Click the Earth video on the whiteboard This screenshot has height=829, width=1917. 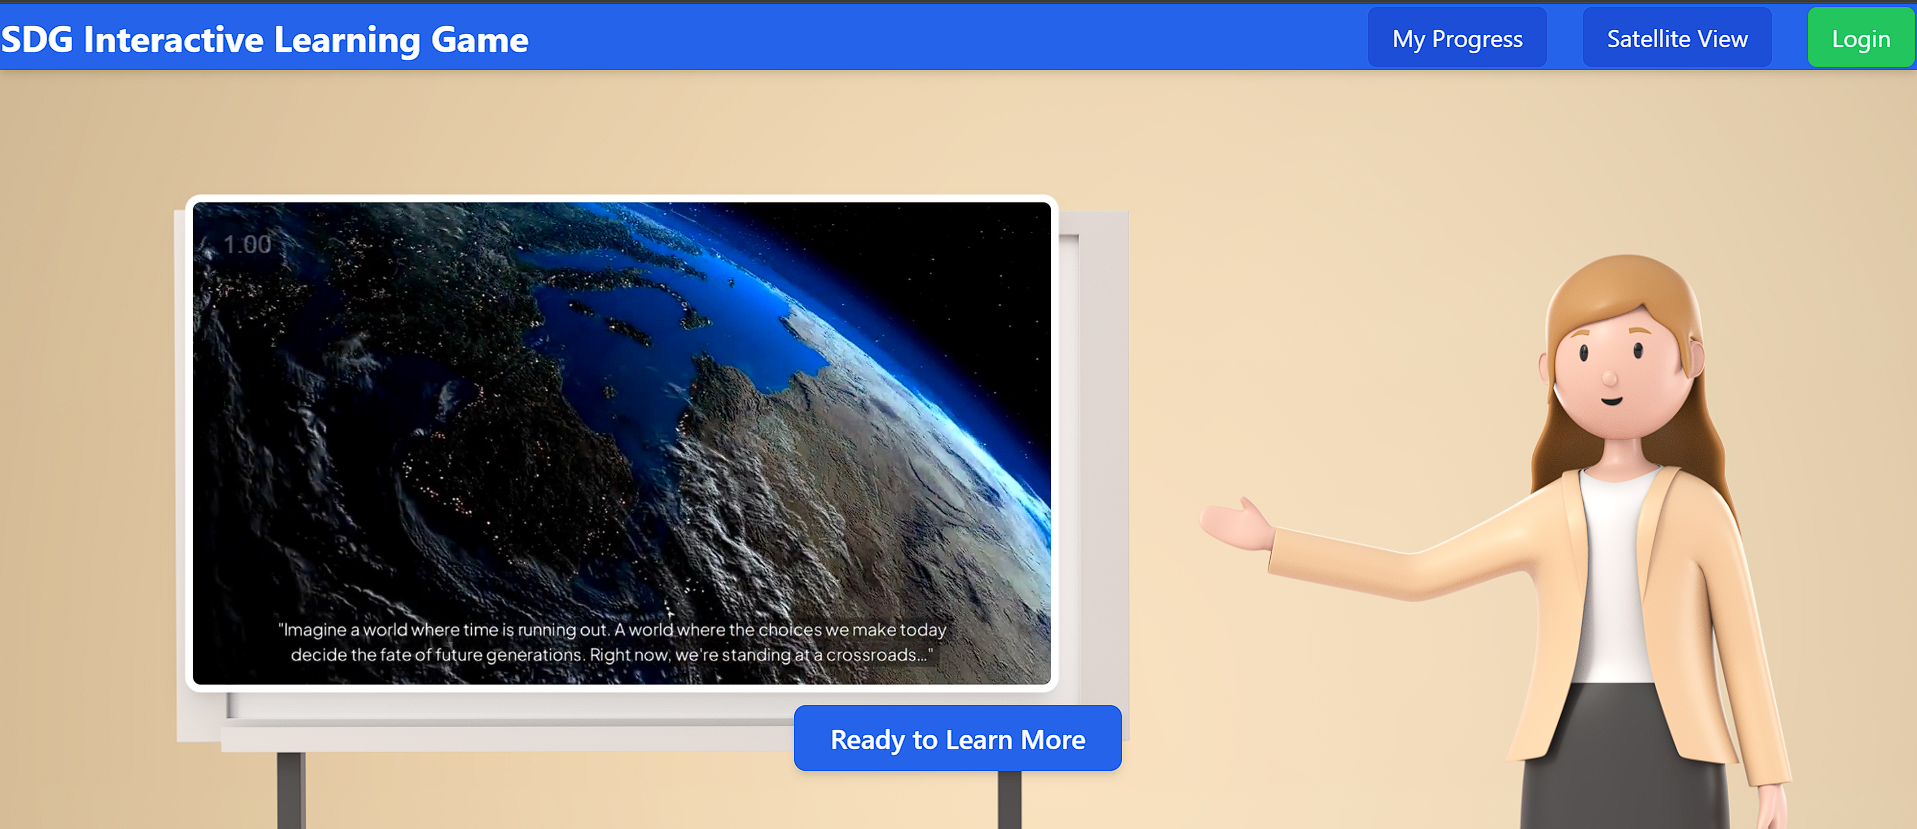click(621, 443)
